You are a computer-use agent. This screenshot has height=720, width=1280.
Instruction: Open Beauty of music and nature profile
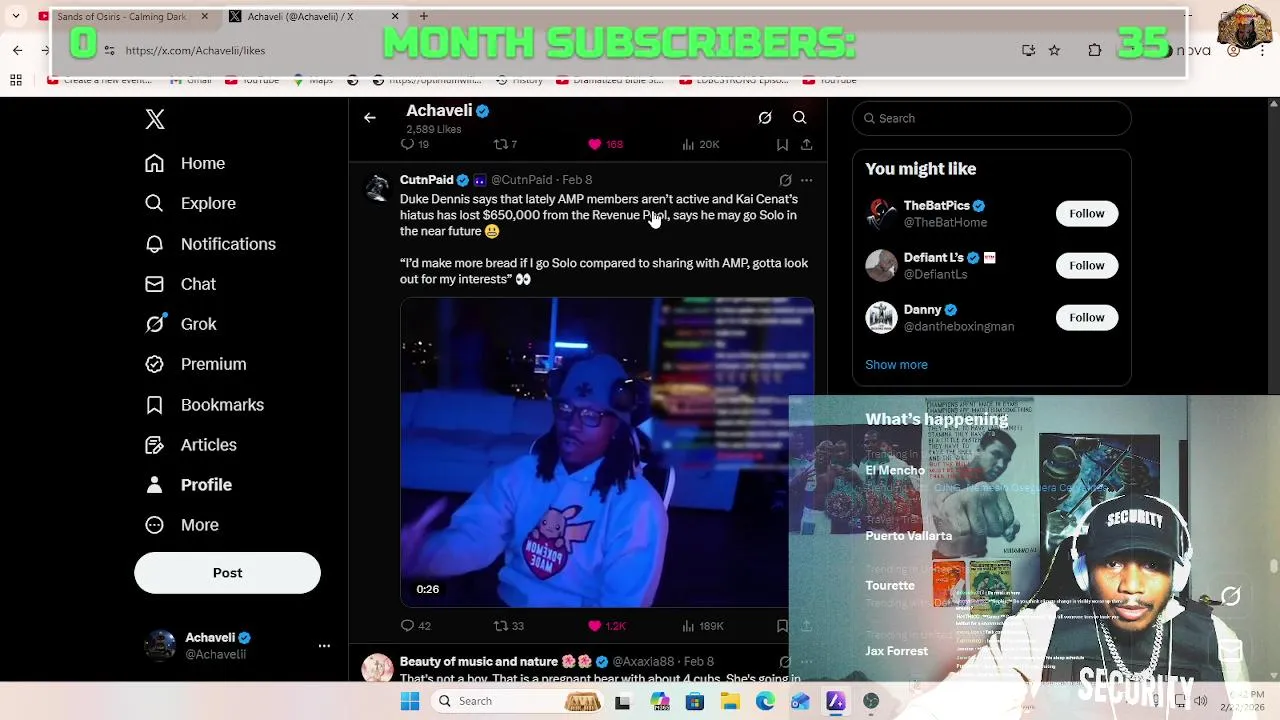click(x=479, y=662)
